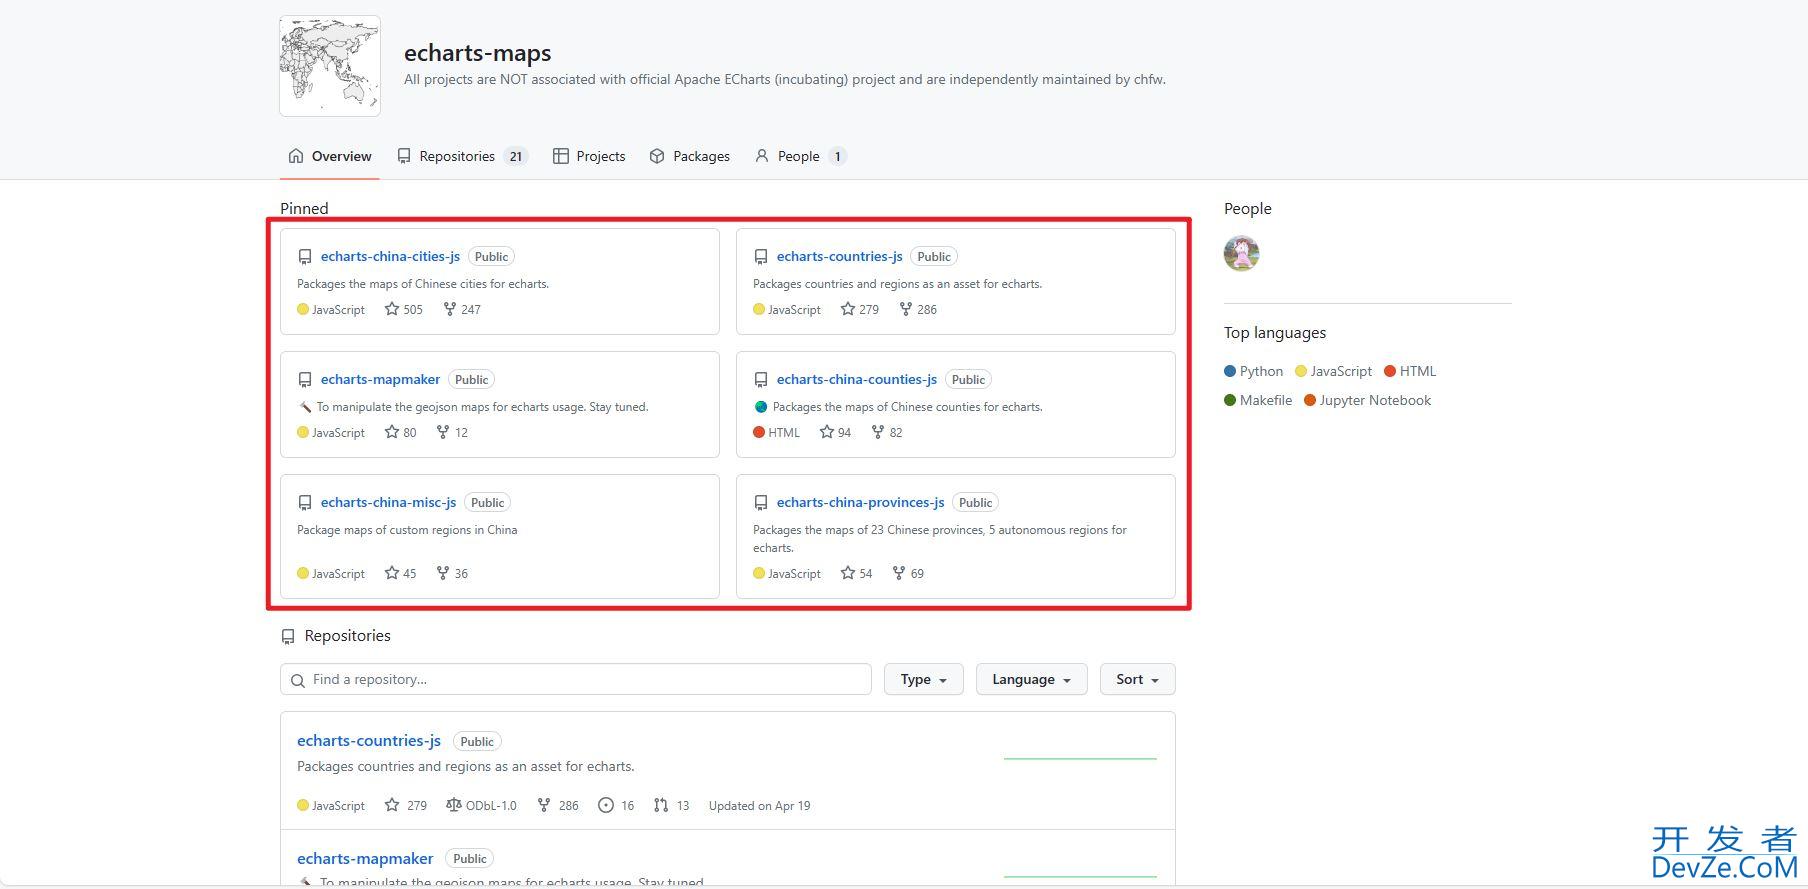View 247 forks of echarts-china-cities-js
The height and width of the screenshot is (889, 1808).
click(x=462, y=309)
